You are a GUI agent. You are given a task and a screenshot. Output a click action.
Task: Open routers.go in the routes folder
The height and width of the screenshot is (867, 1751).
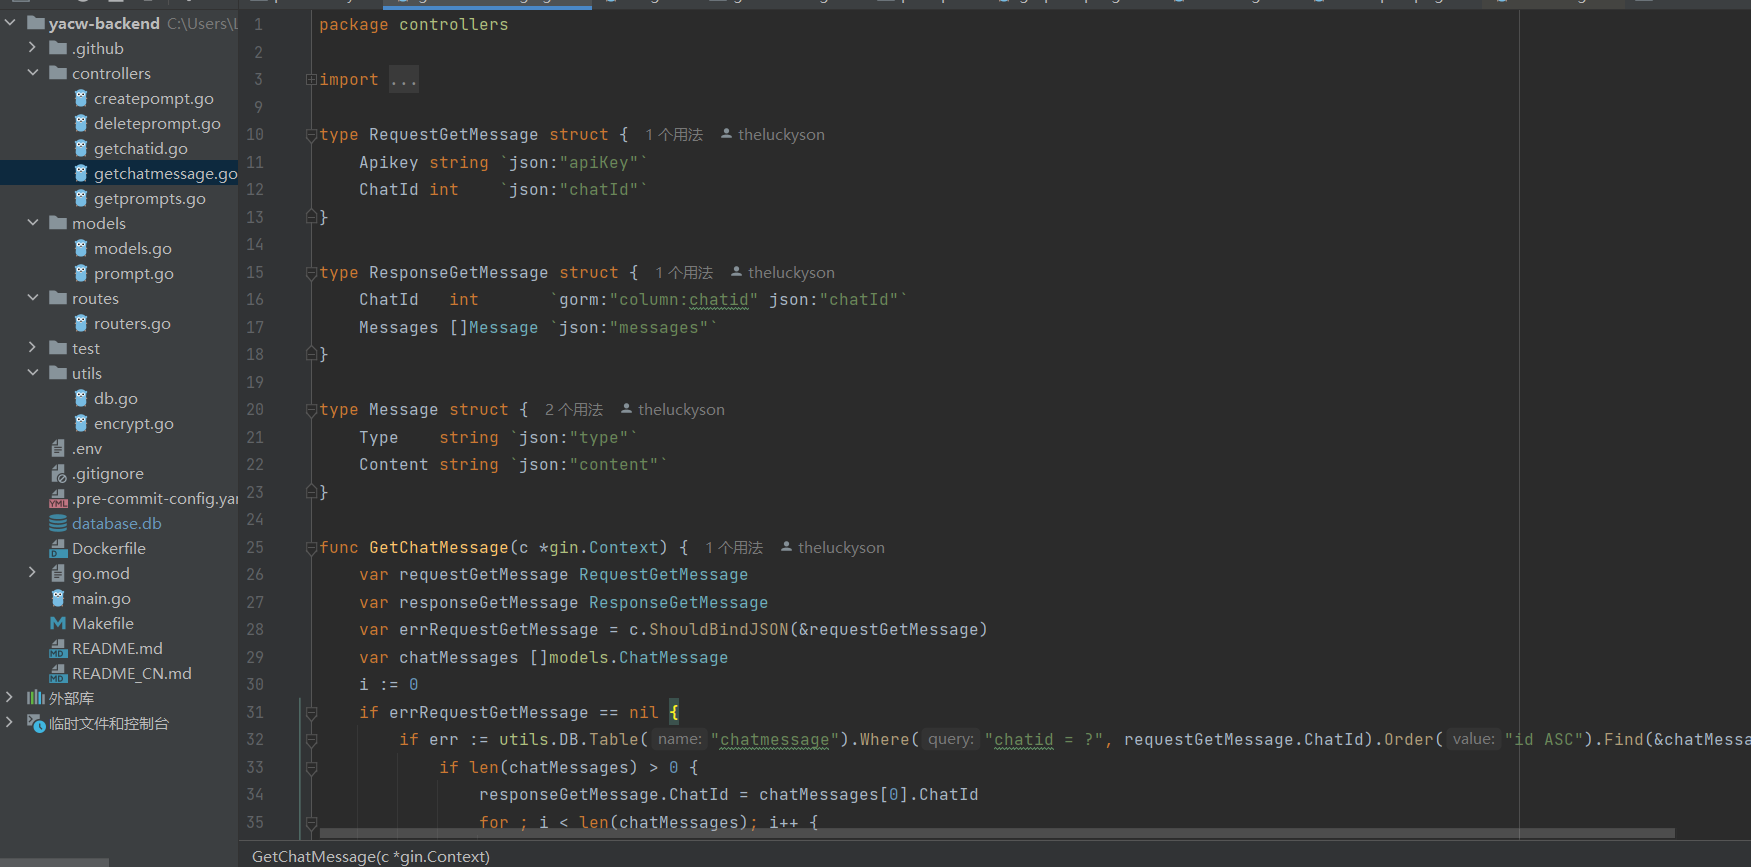(x=132, y=323)
